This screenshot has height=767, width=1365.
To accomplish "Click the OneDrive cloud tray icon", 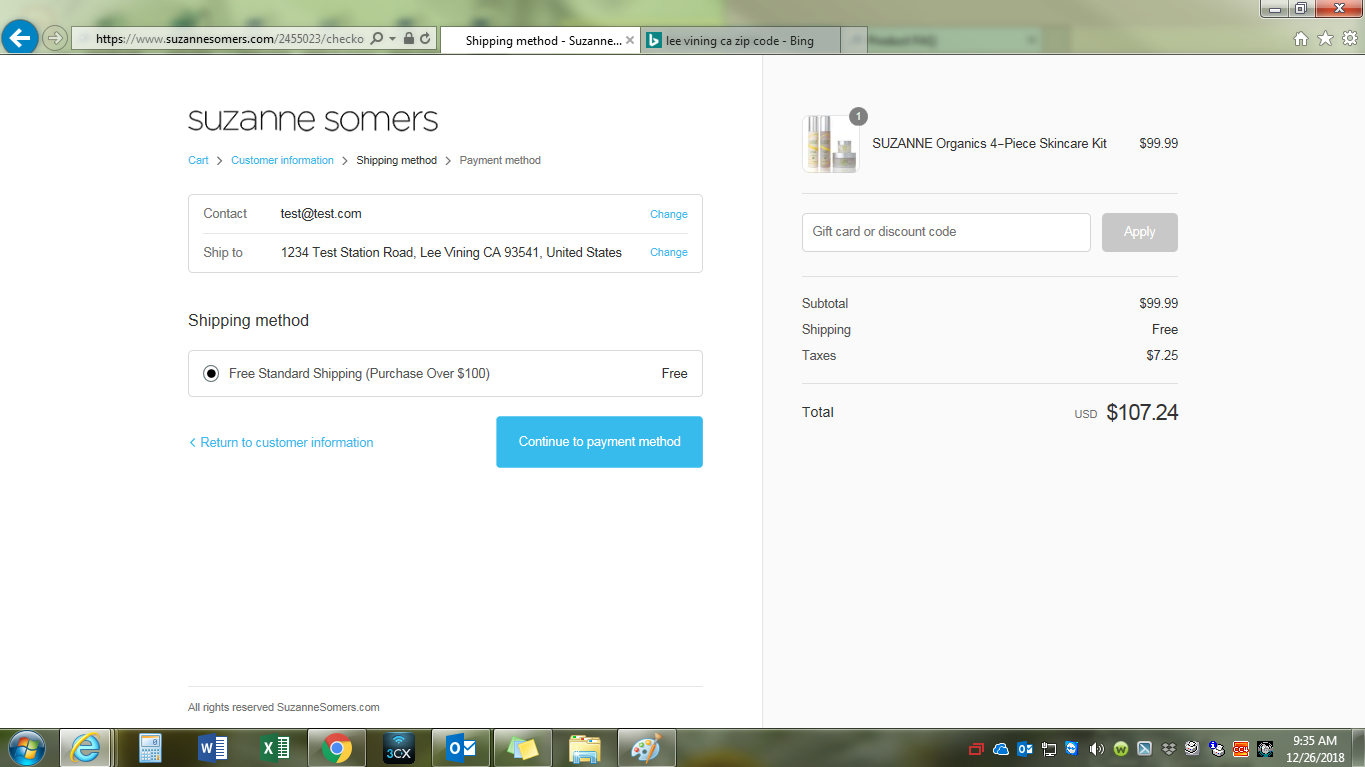I will tap(1001, 748).
